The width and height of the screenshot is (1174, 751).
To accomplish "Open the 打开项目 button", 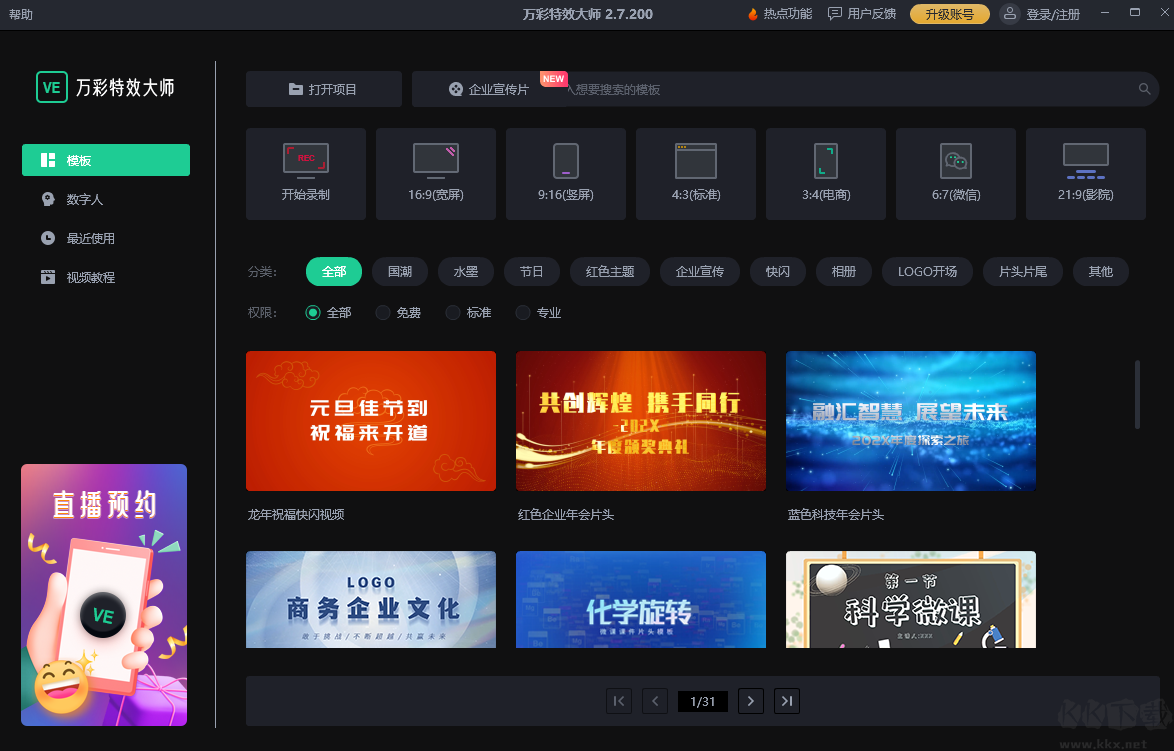I will coord(323,88).
